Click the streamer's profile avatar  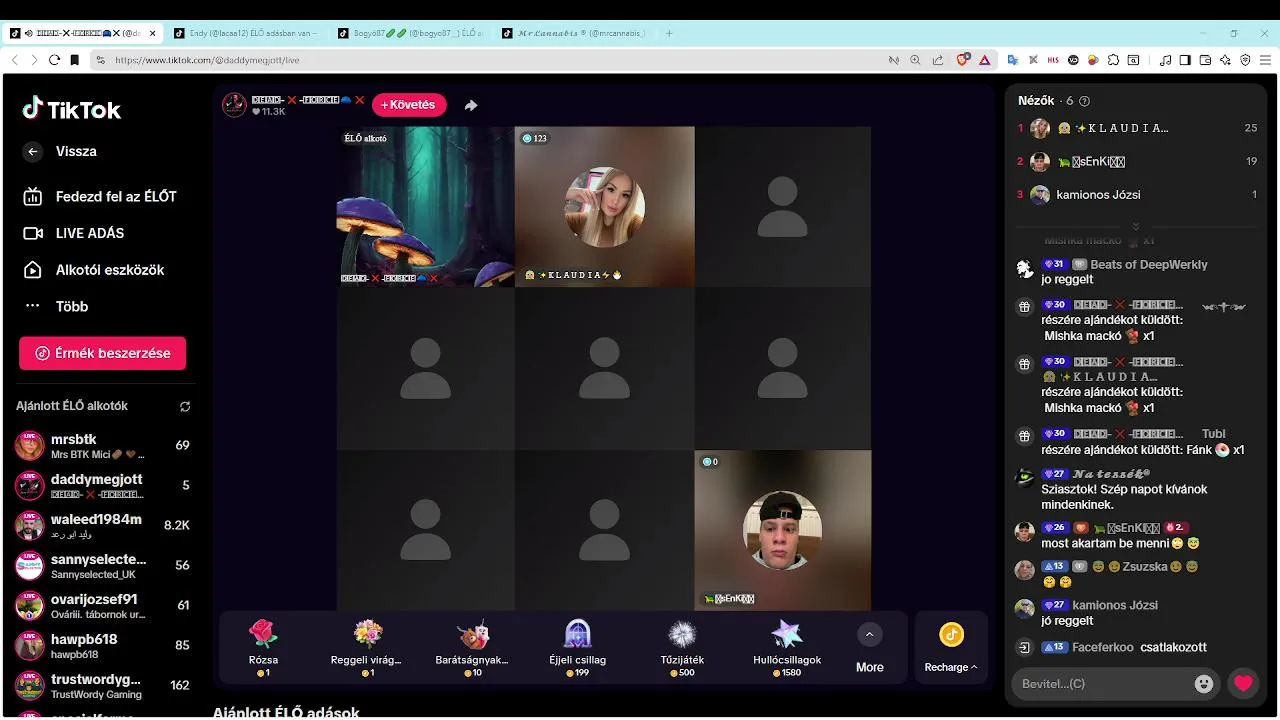pyautogui.click(x=234, y=105)
